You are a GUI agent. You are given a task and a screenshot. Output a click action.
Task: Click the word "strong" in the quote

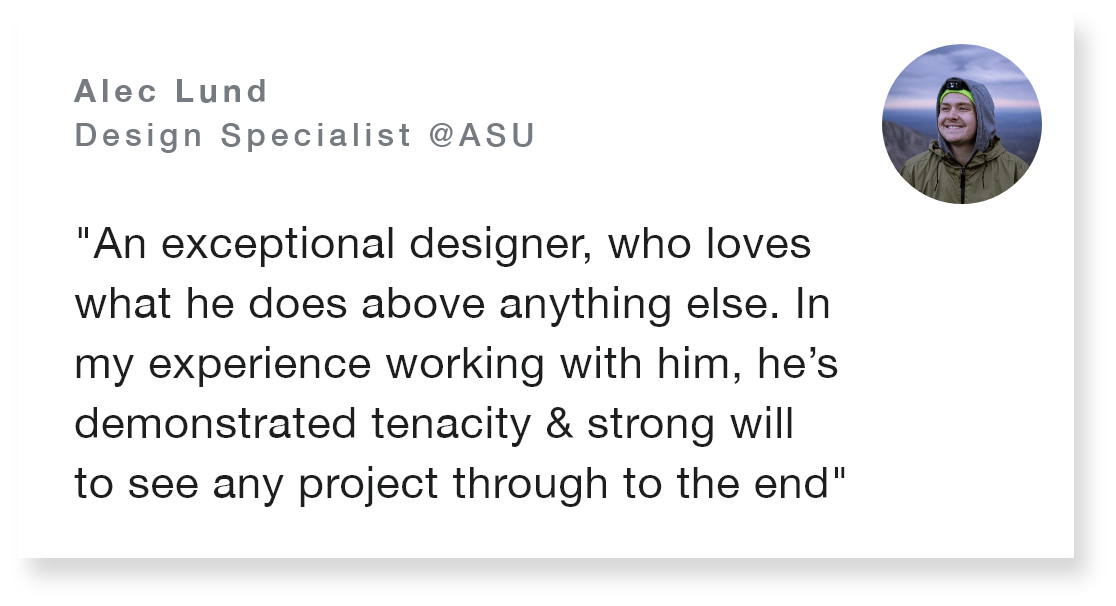pyautogui.click(x=650, y=424)
